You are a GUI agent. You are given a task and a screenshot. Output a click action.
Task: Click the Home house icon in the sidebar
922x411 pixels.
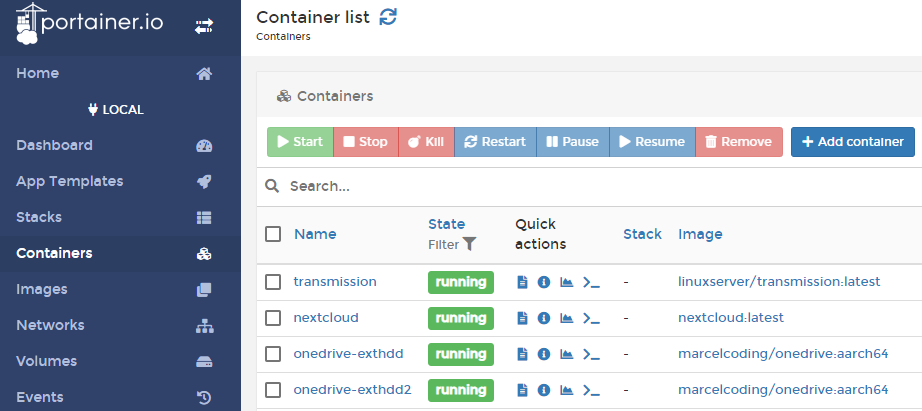point(204,74)
